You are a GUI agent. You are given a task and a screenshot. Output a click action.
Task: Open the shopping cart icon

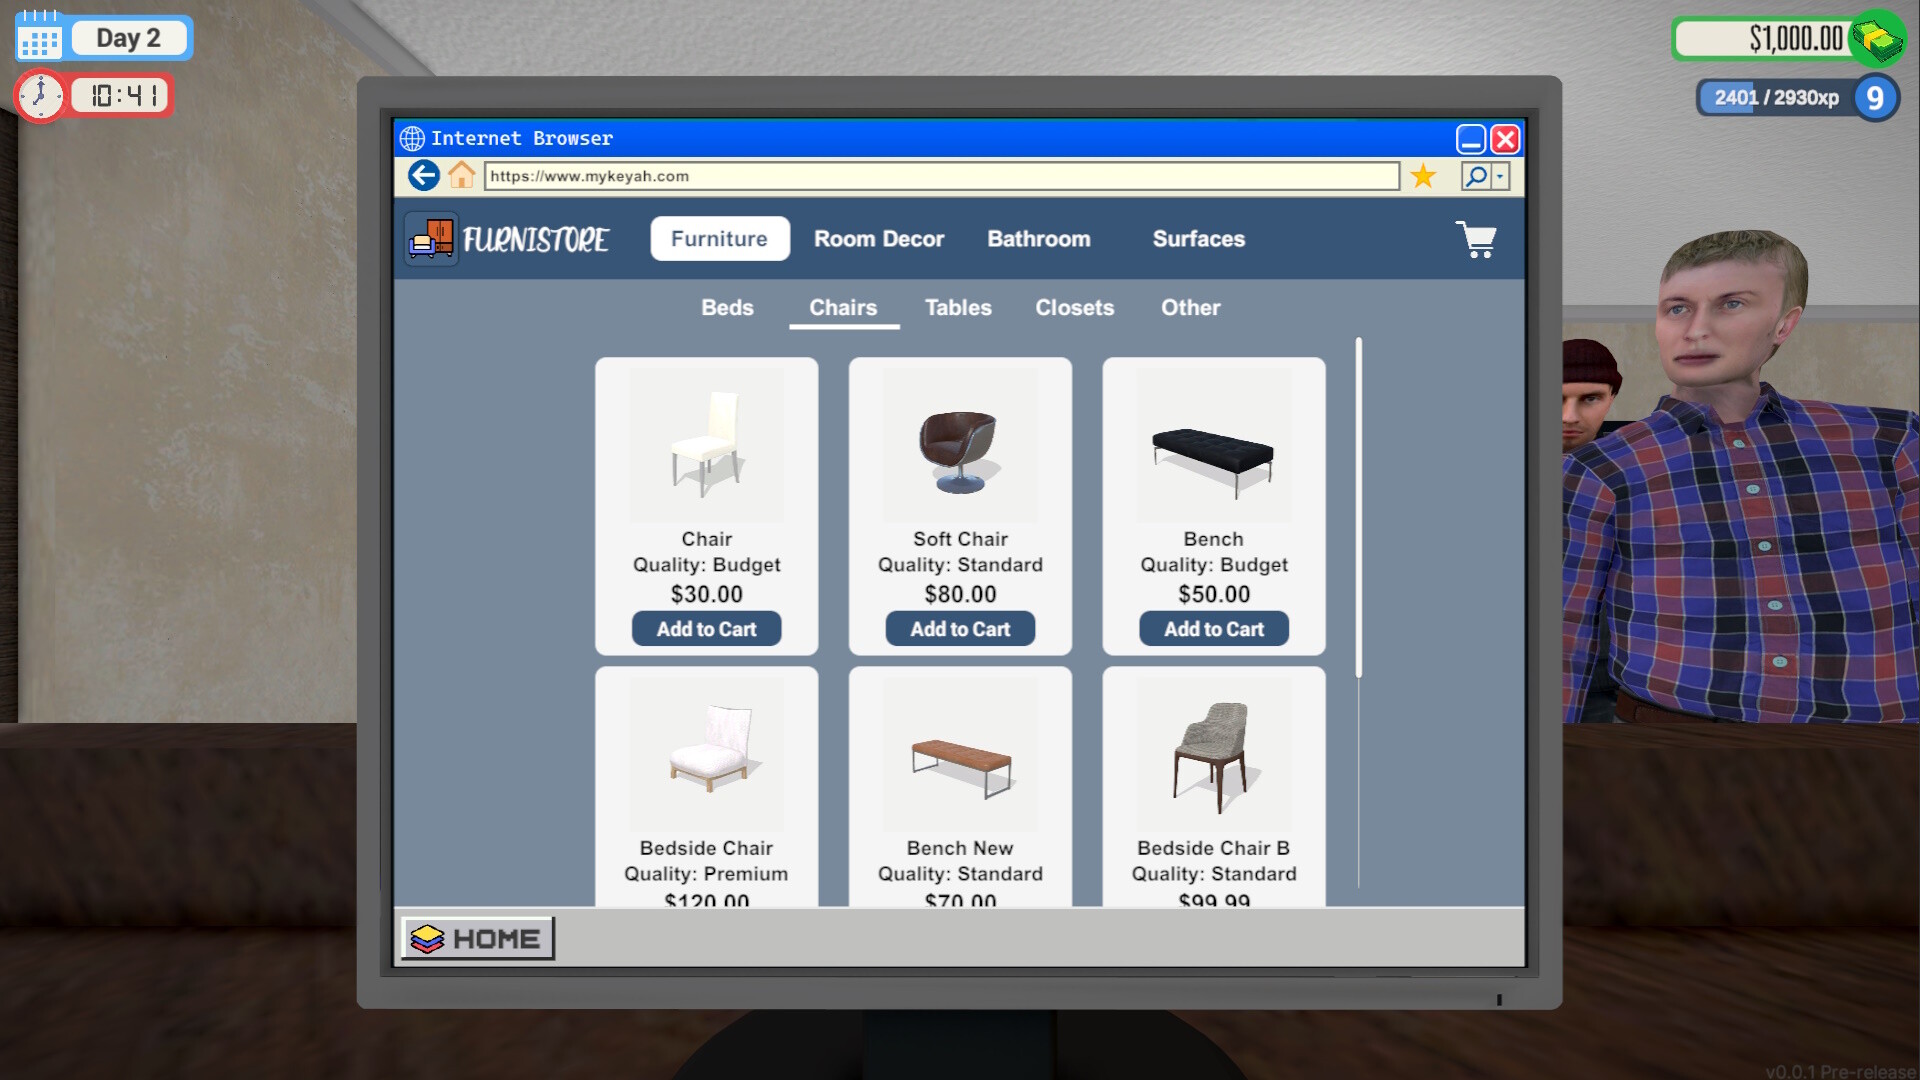(1477, 239)
